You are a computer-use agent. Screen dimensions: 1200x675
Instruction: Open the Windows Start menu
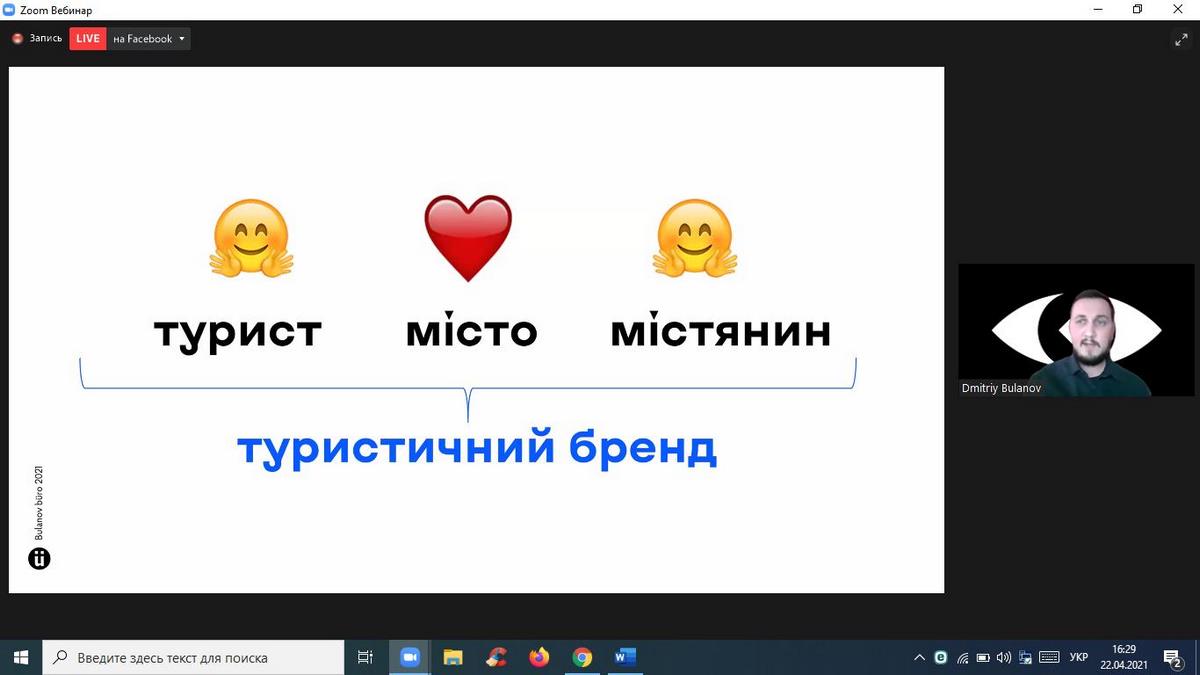coord(20,657)
